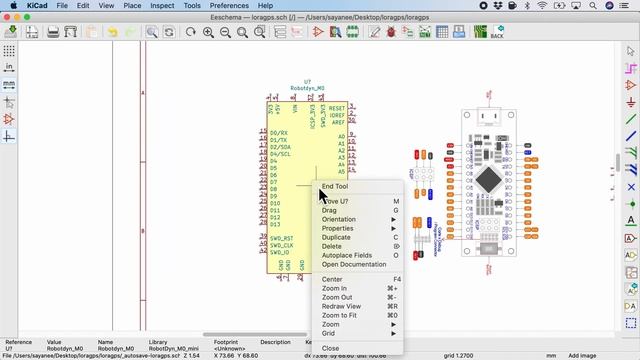The image size is (640, 360).
Task: Click the vertical scrollbar thumb
Action: click(x=618, y=163)
